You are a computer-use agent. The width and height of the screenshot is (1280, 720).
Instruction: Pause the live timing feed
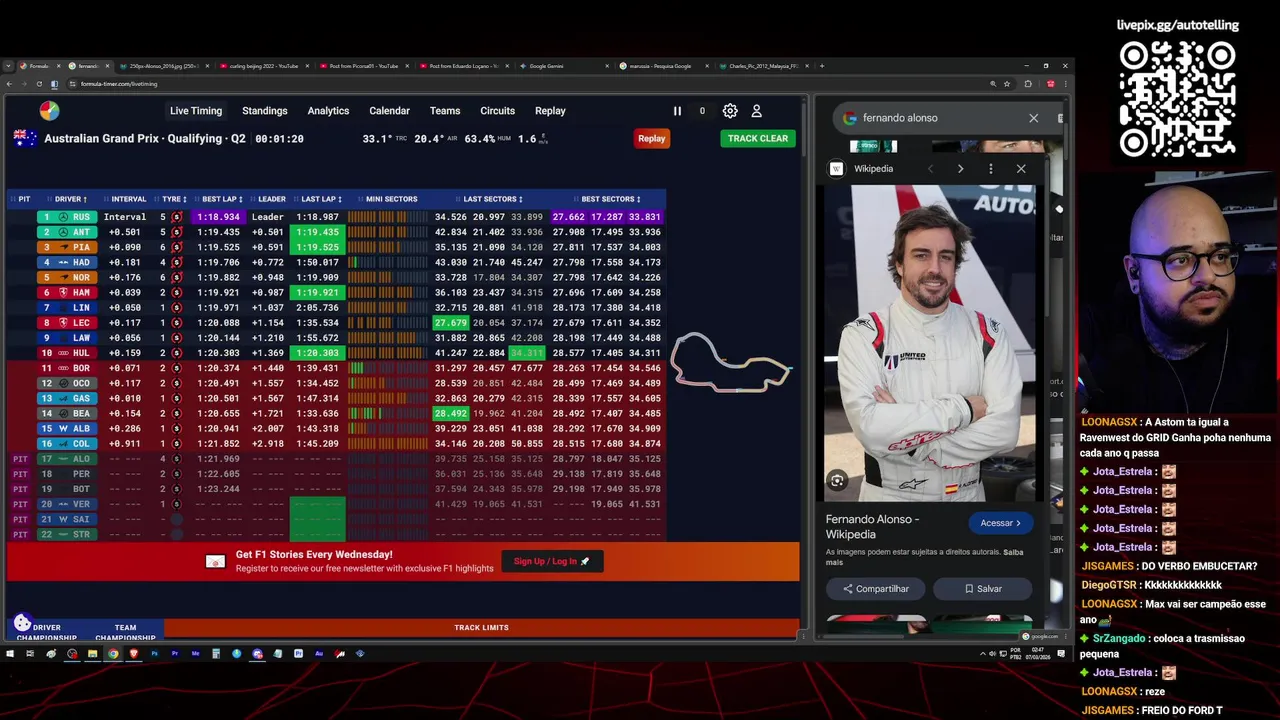pos(677,111)
